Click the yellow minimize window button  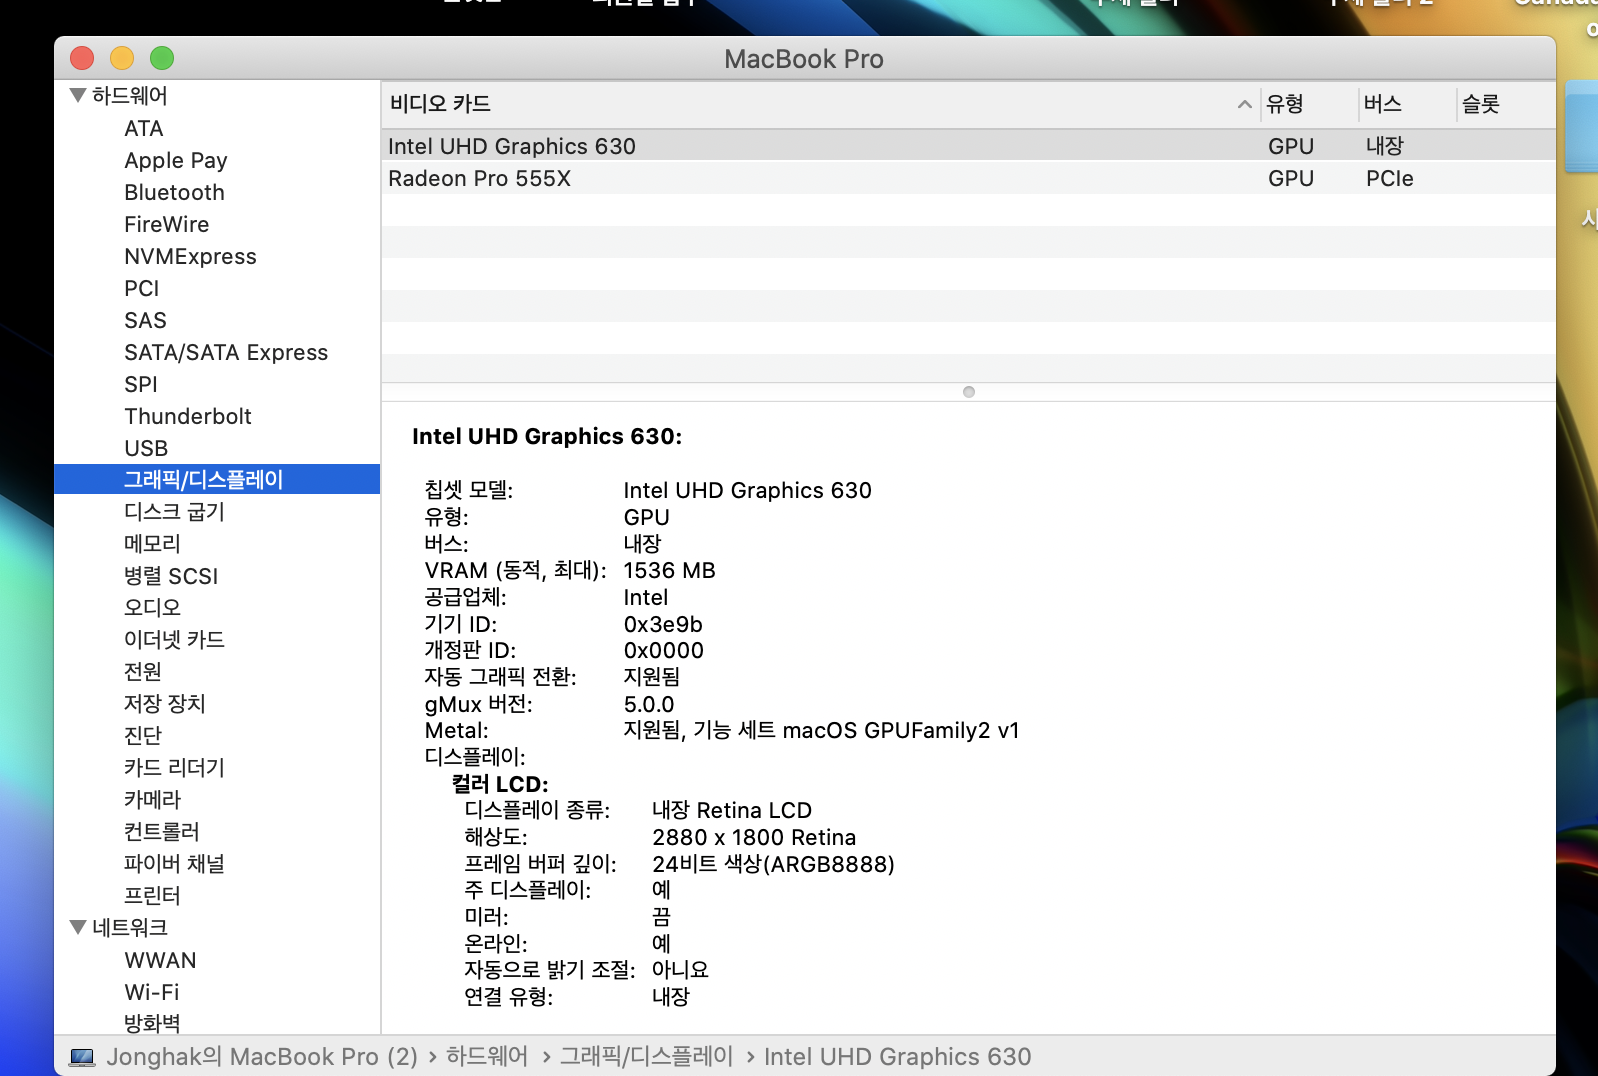[x=122, y=59]
